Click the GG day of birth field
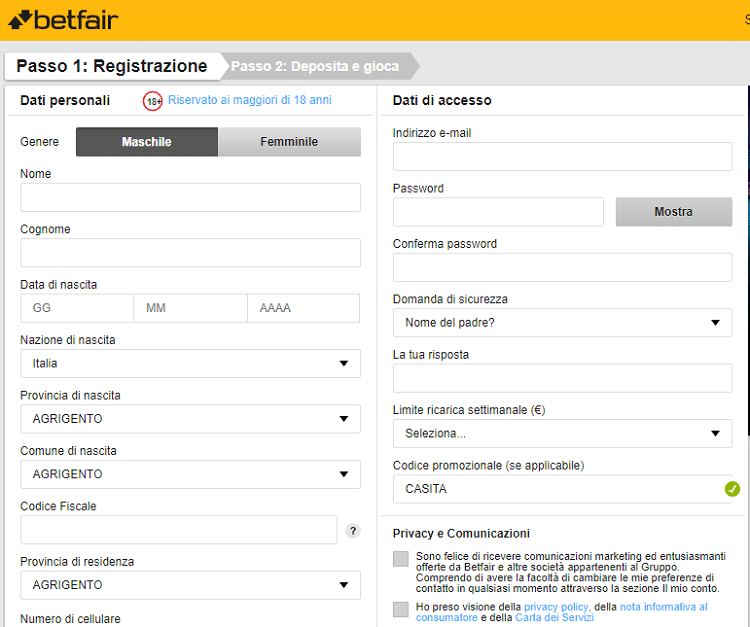 [x=77, y=308]
